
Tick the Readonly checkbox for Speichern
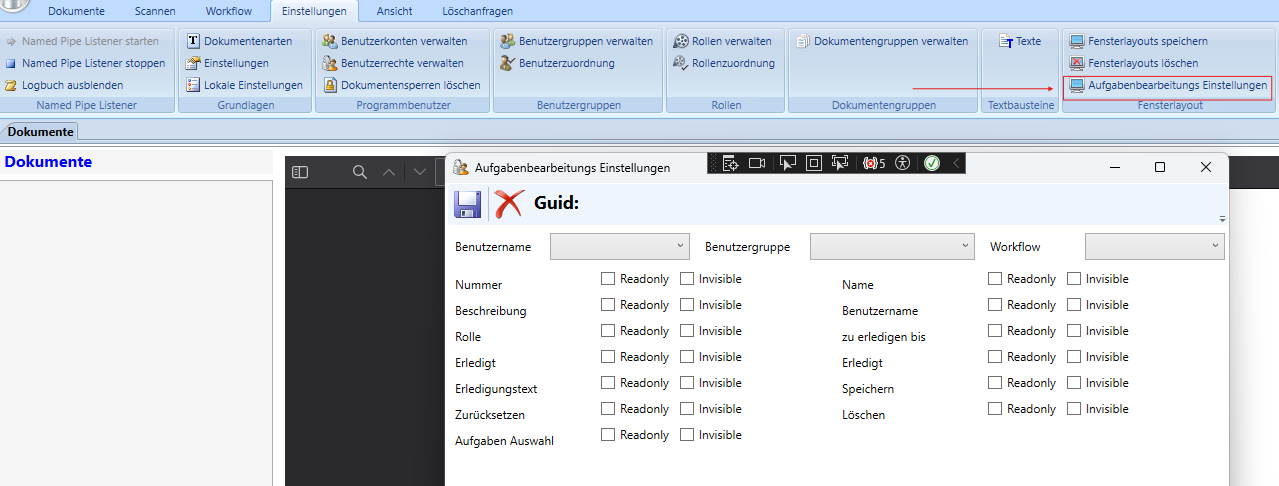(x=995, y=383)
